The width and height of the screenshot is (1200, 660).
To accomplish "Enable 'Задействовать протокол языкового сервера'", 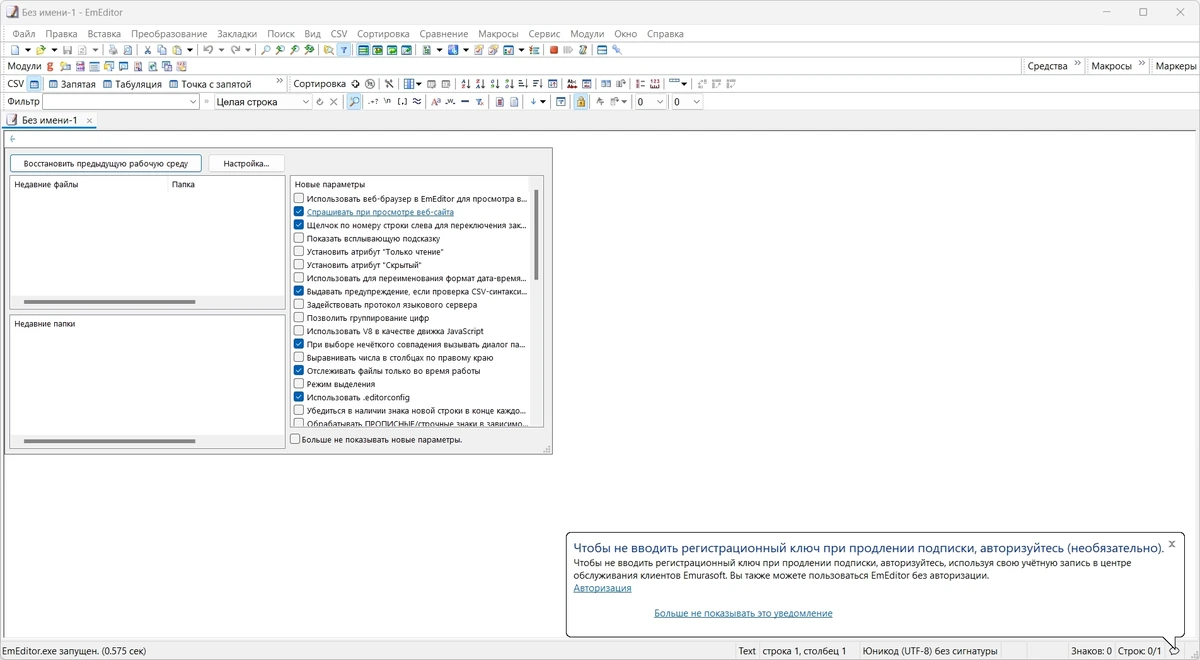I will [x=299, y=304].
